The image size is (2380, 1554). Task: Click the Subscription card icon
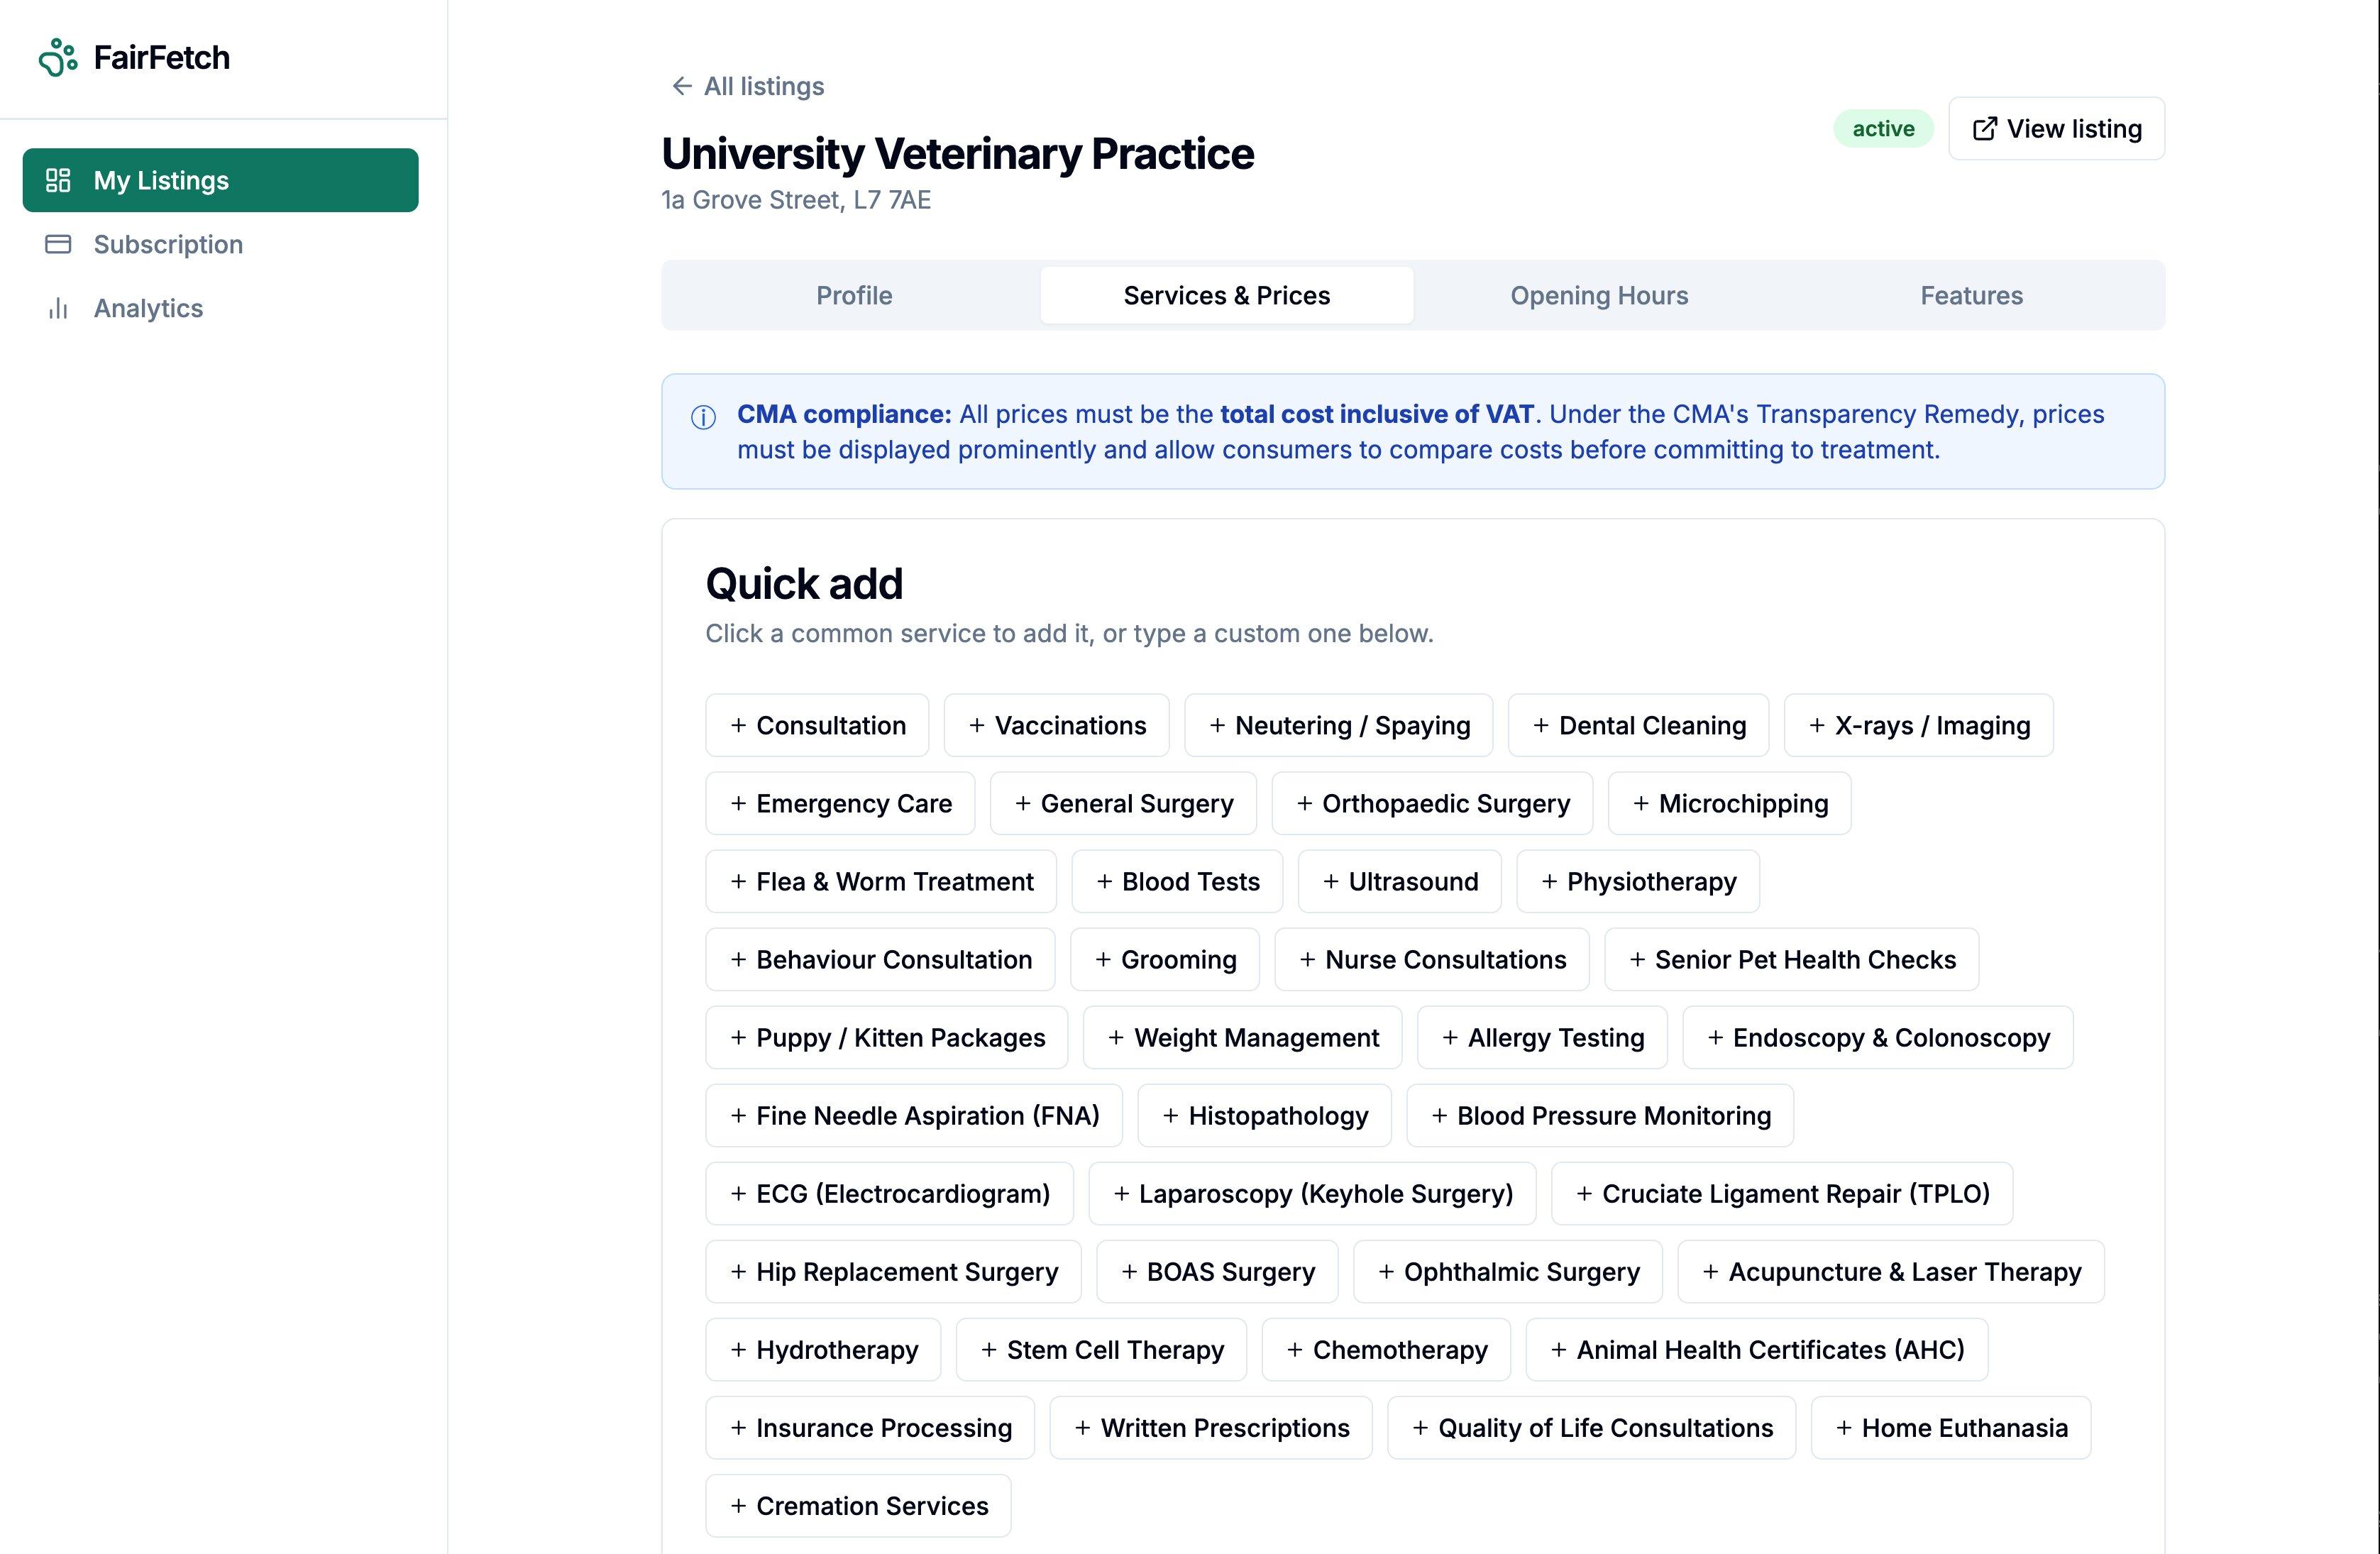(58, 244)
